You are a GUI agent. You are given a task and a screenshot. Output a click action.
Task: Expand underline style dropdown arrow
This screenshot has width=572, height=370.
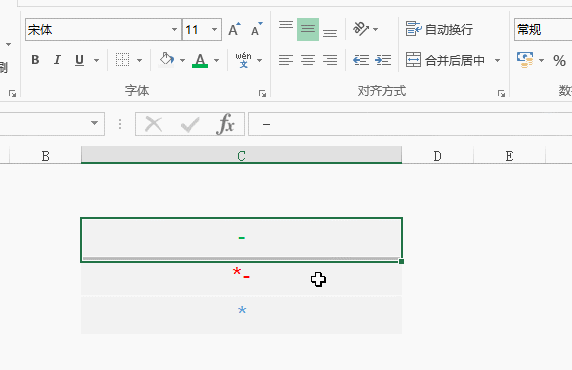point(96,60)
